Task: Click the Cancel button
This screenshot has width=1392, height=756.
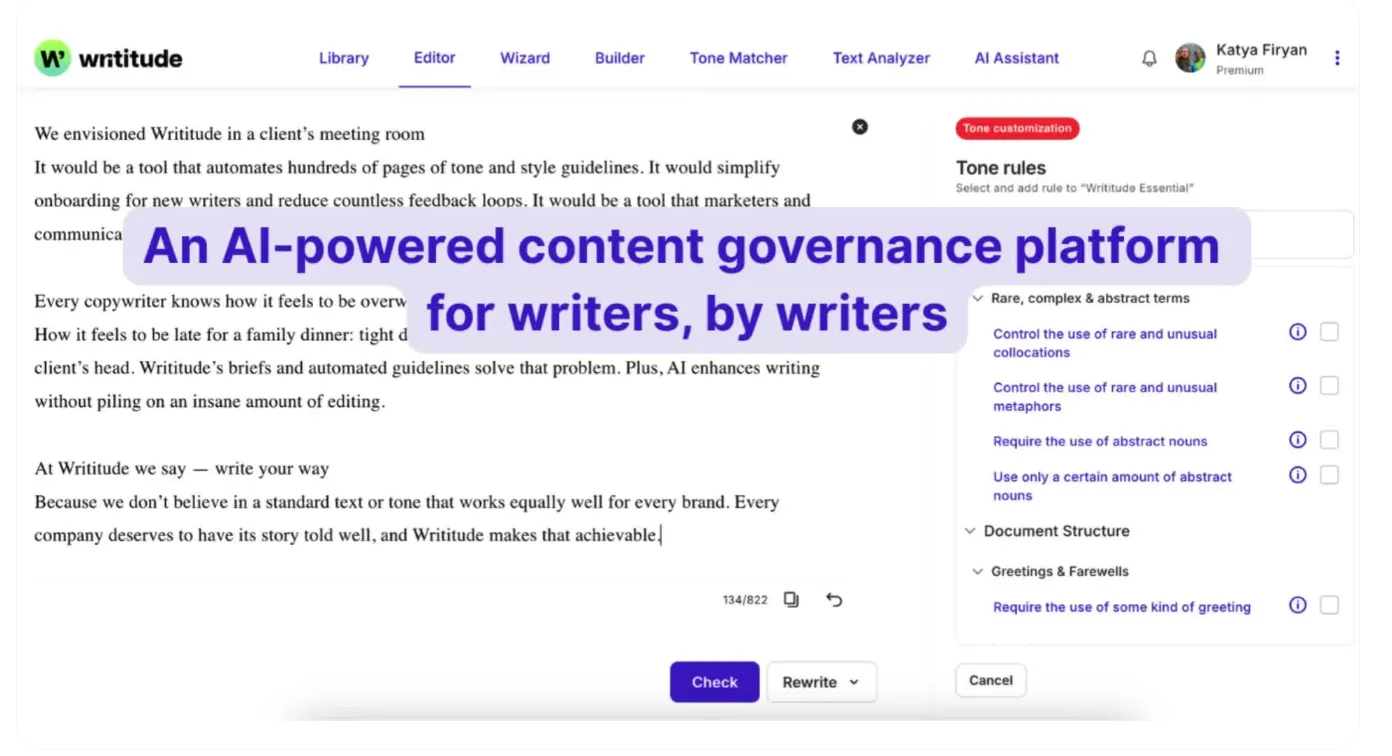Action: point(990,680)
